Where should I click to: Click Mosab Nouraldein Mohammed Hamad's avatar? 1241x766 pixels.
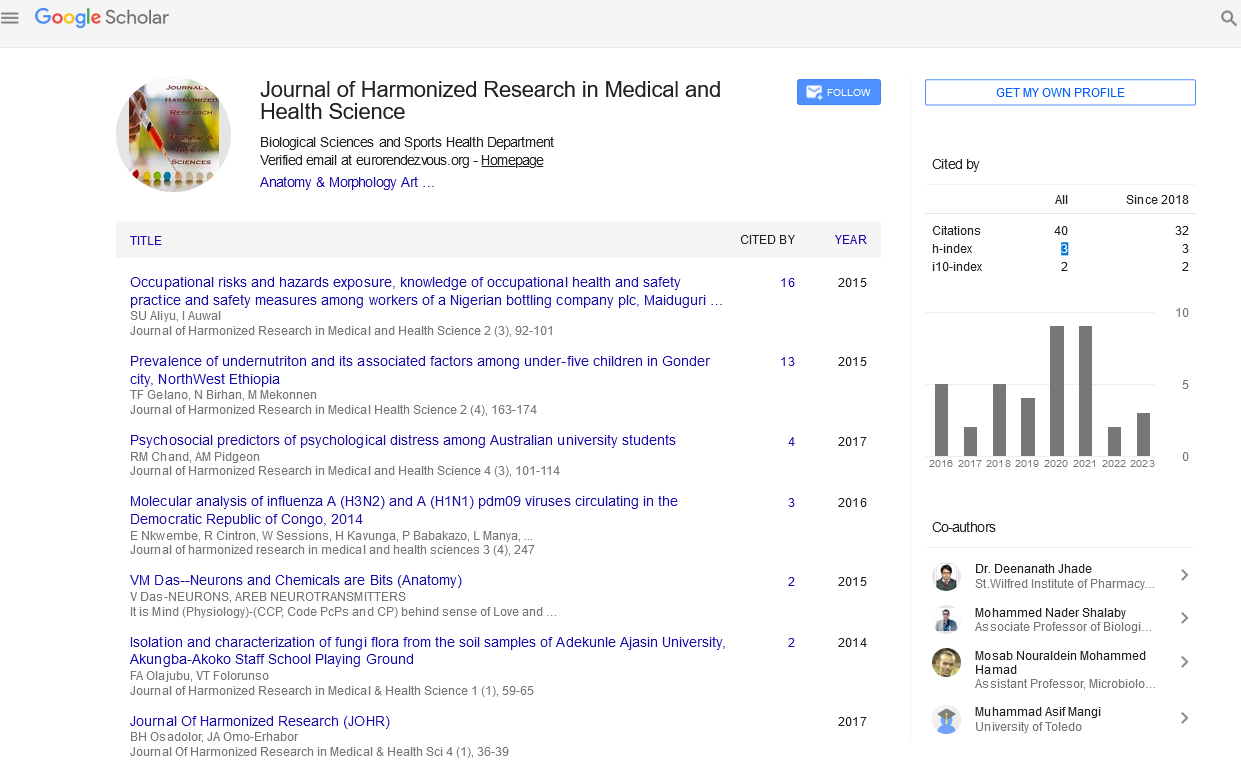pyautogui.click(x=946, y=663)
